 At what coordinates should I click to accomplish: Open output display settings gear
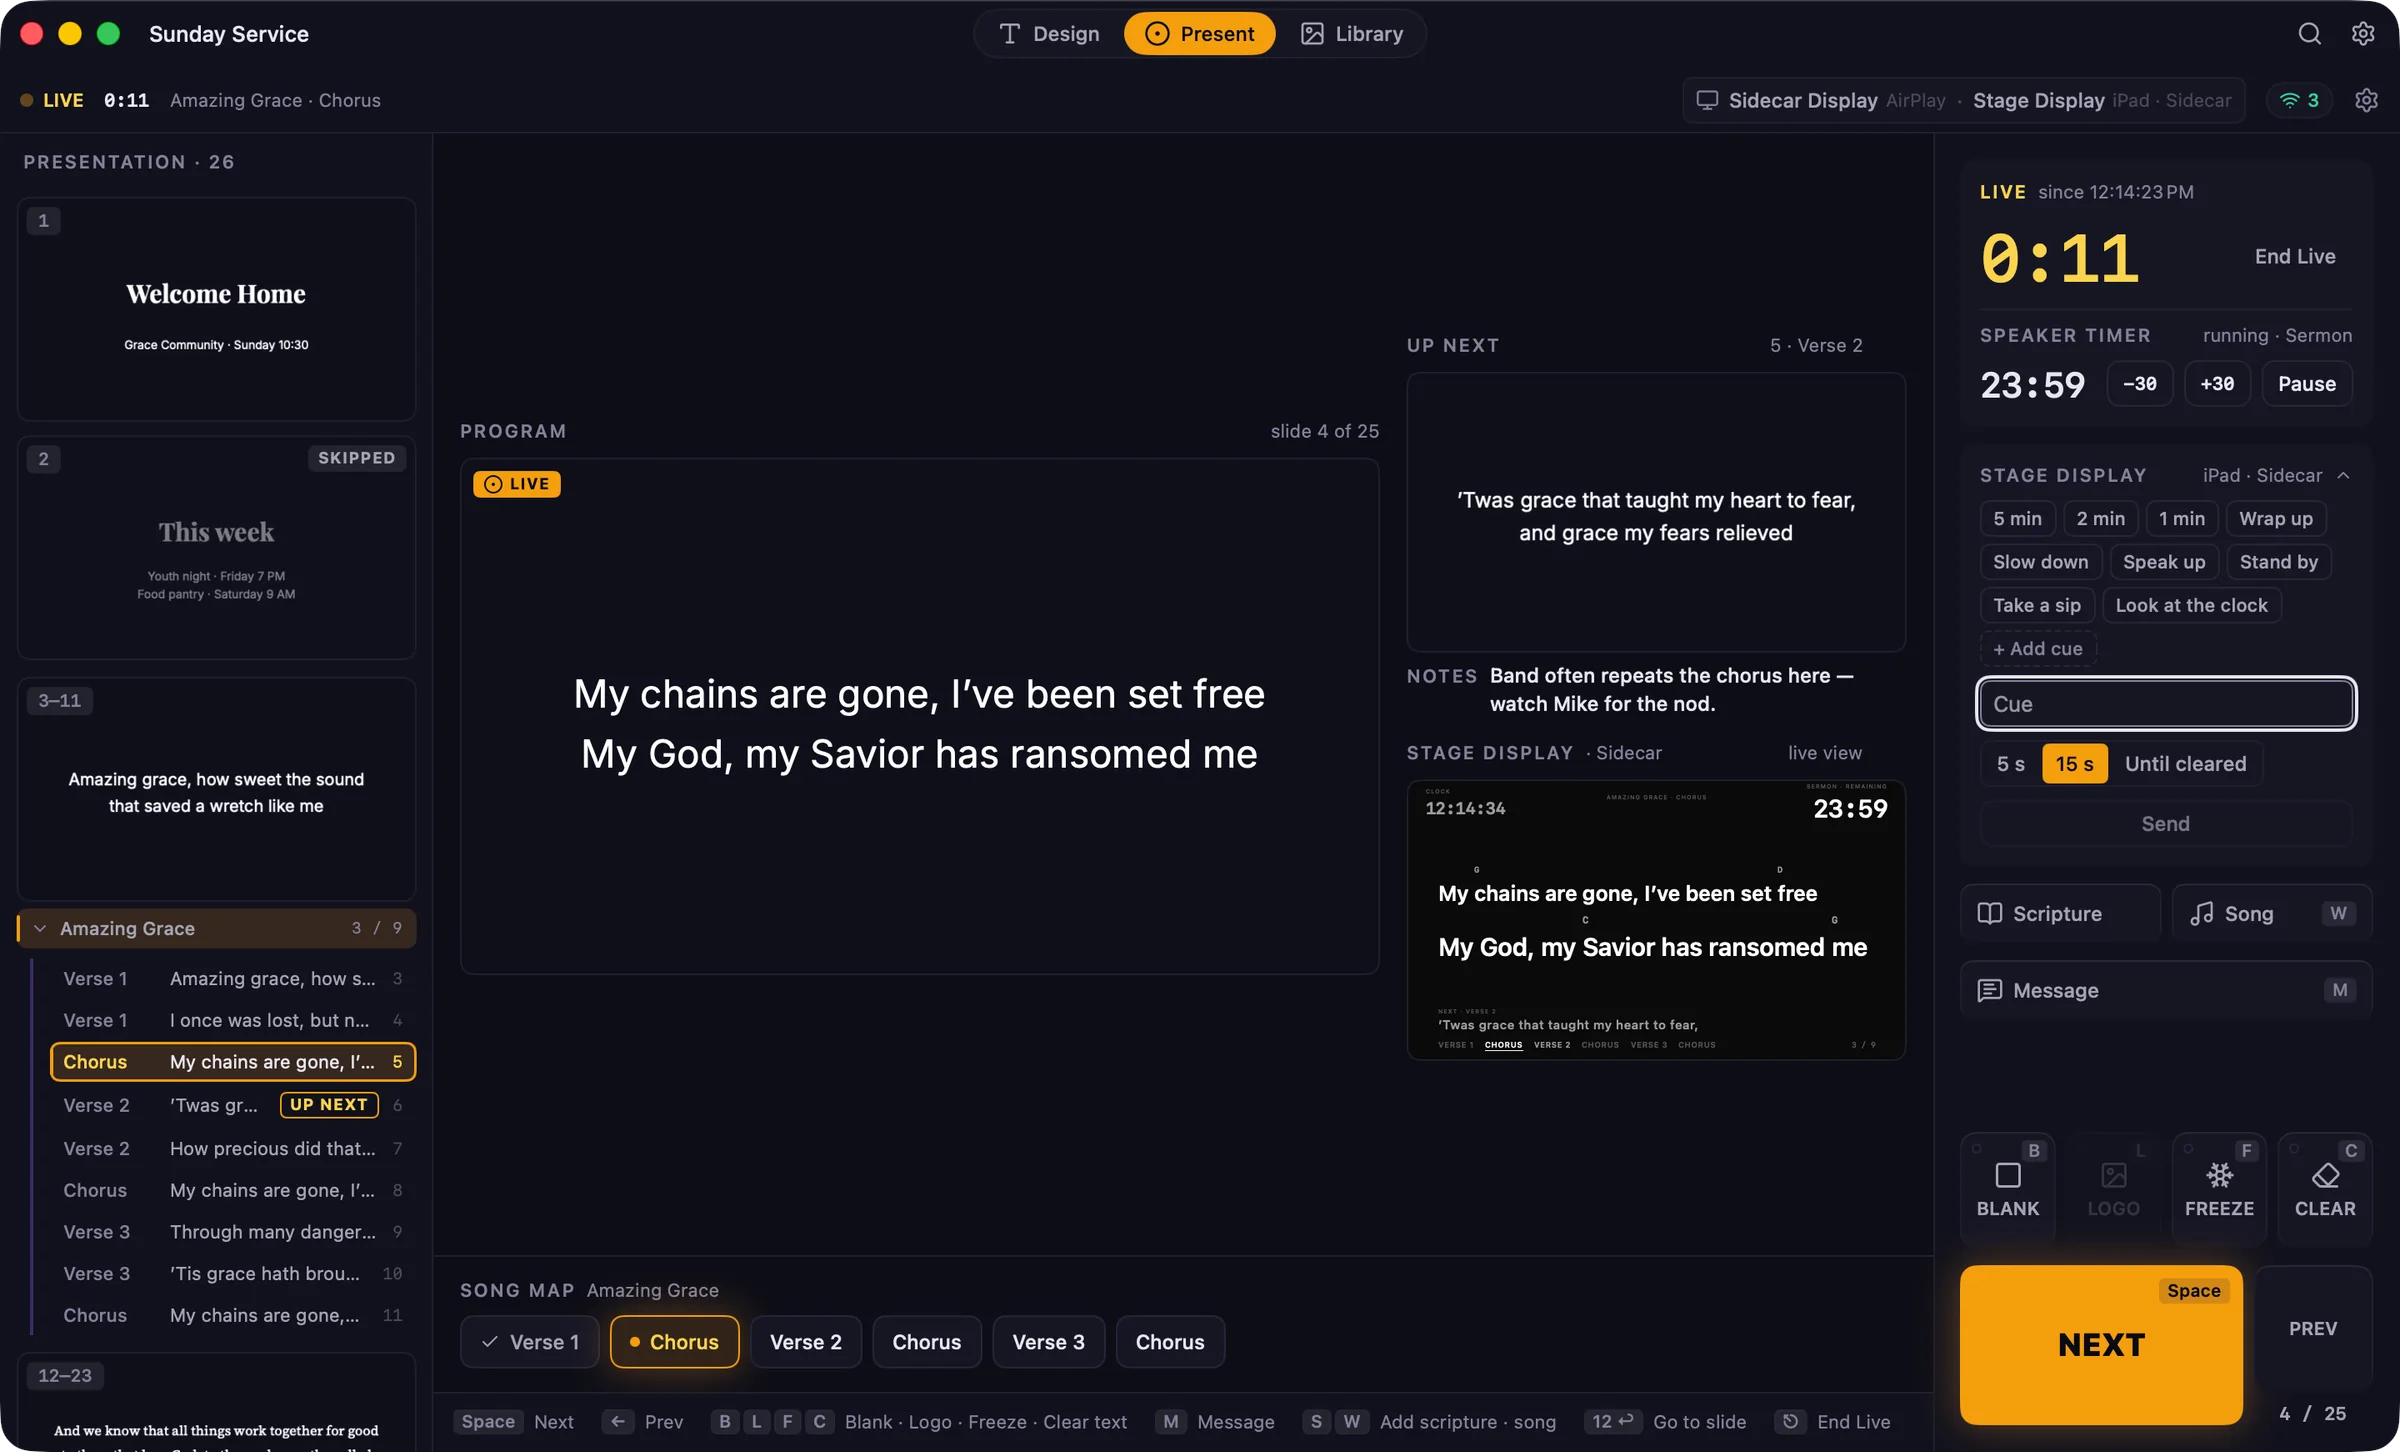[2366, 100]
